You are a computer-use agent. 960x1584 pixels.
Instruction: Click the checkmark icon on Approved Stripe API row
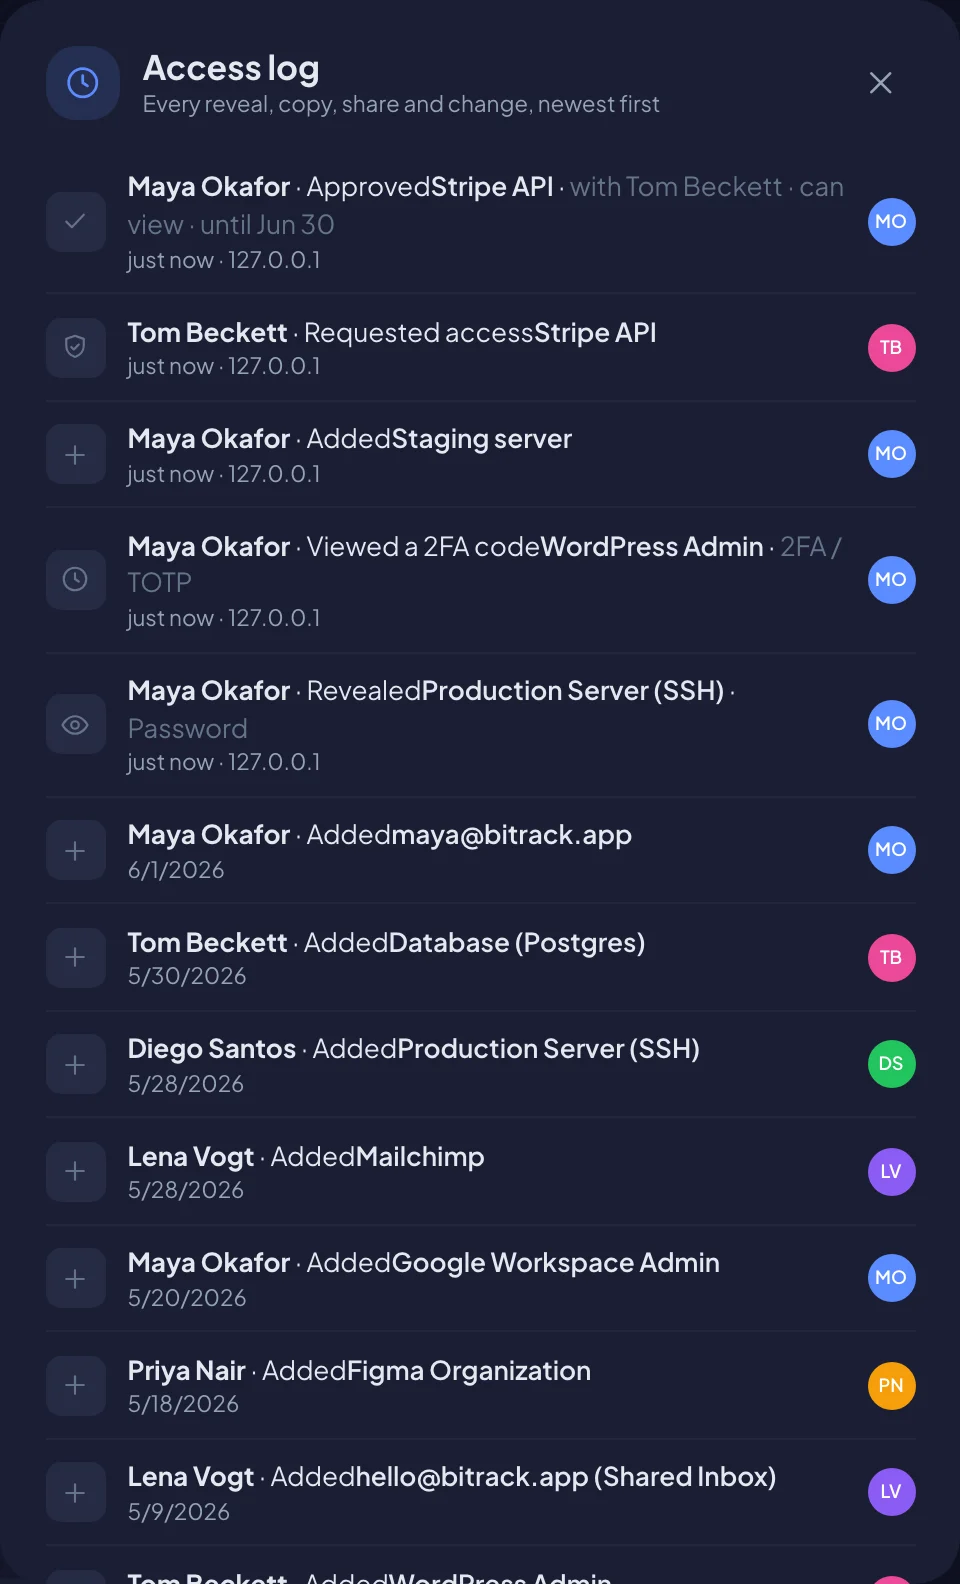coord(76,222)
